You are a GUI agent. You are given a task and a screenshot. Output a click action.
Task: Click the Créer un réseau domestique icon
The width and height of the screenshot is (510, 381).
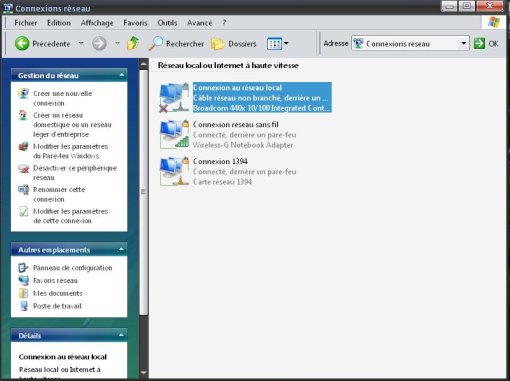[23, 115]
